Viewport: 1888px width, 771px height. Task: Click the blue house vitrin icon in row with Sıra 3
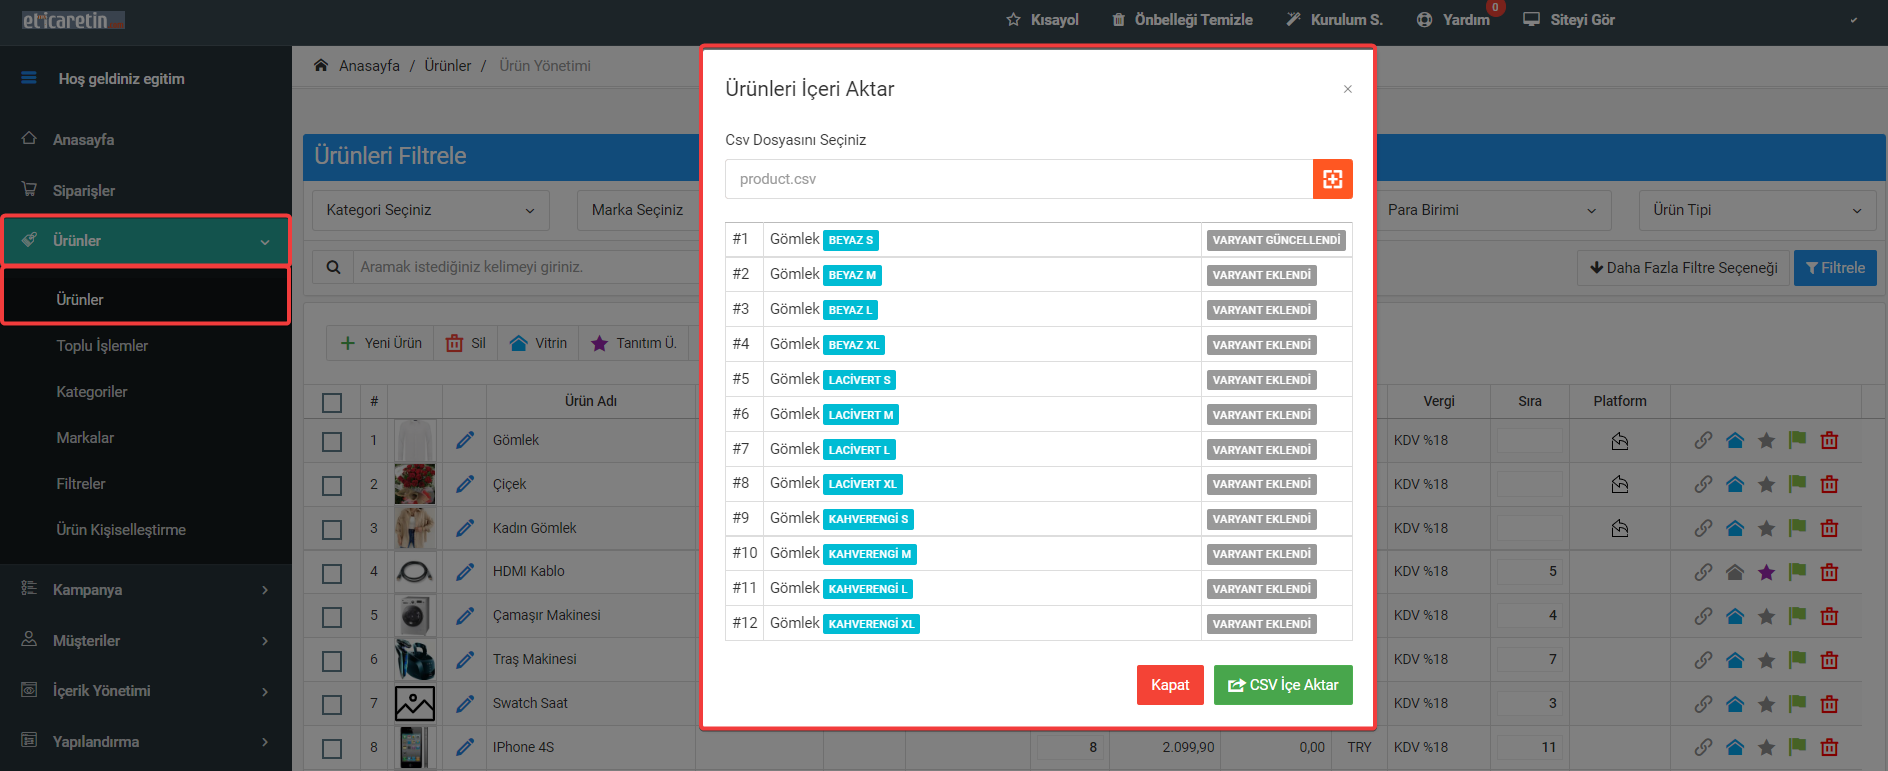(x=1735, y=703)
